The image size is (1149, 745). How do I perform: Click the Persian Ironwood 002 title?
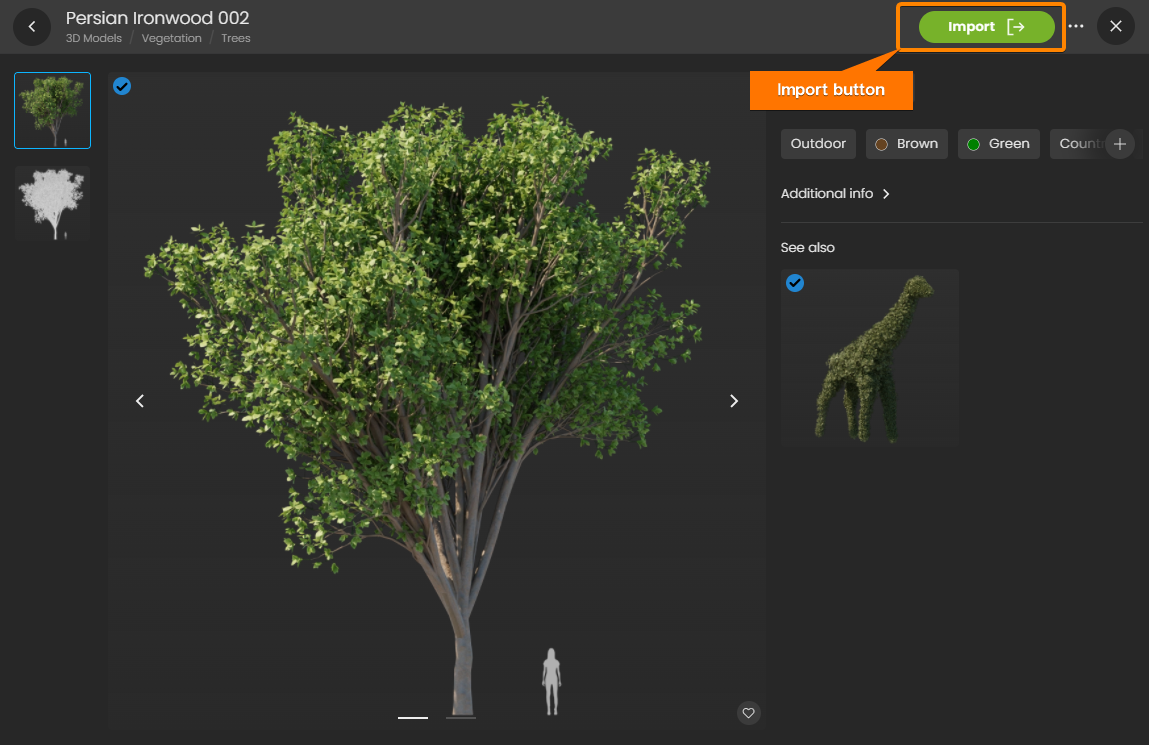coord(158,18)
